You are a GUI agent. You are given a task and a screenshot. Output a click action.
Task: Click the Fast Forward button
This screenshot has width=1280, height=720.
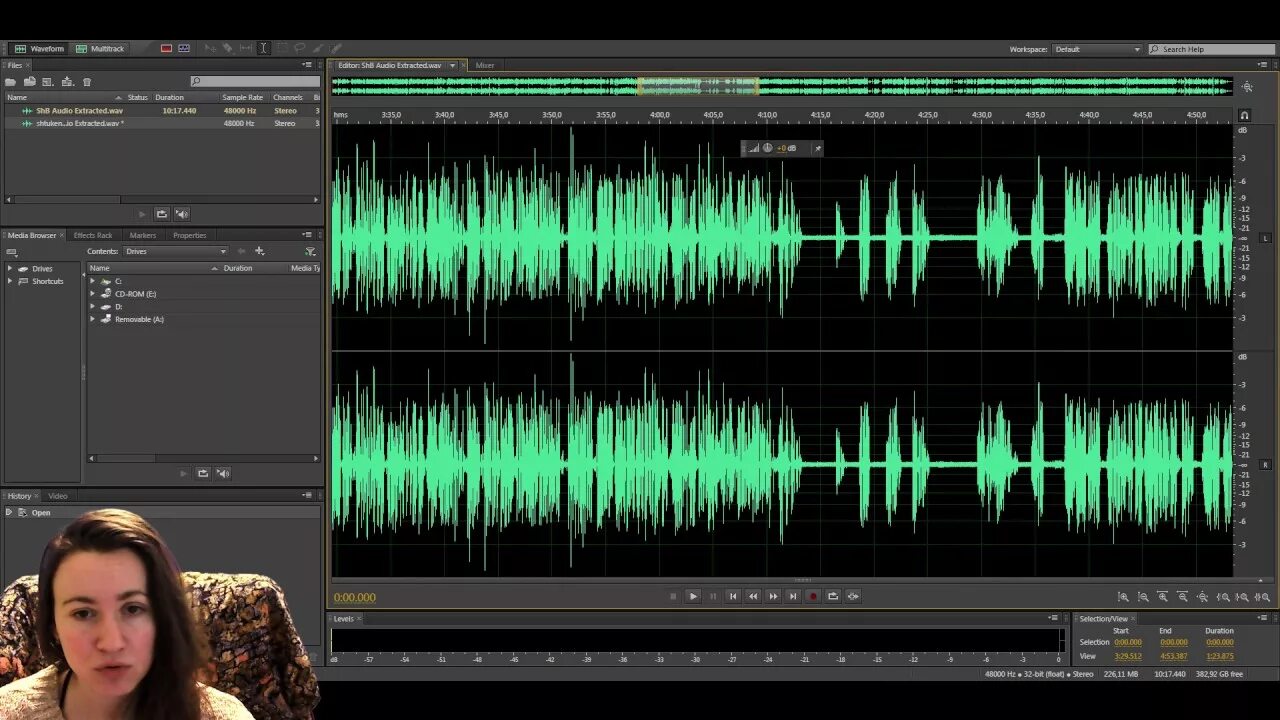(773, 596)
